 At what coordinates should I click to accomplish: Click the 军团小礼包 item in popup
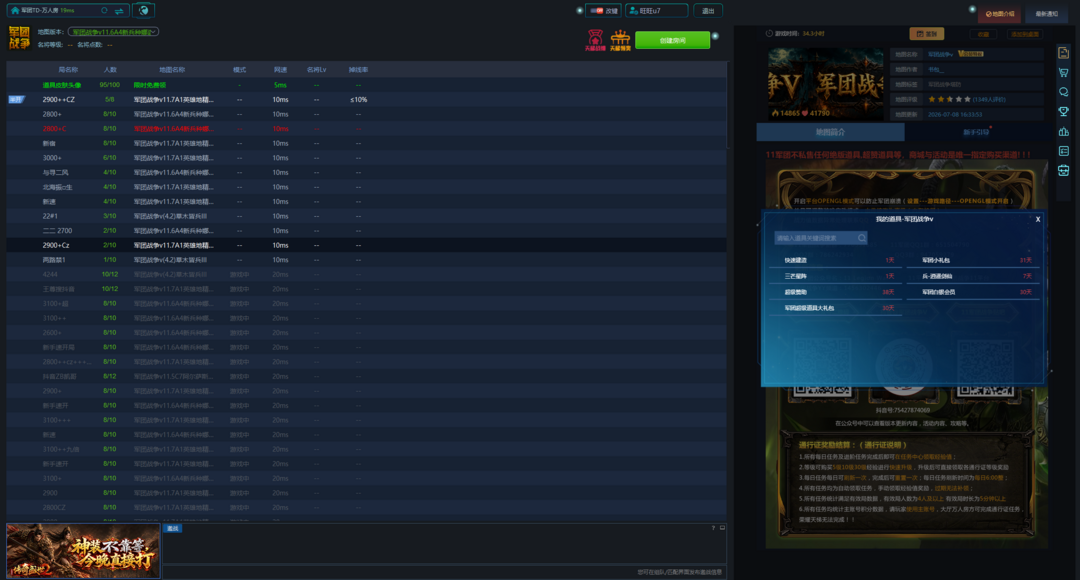pos(973,260)
